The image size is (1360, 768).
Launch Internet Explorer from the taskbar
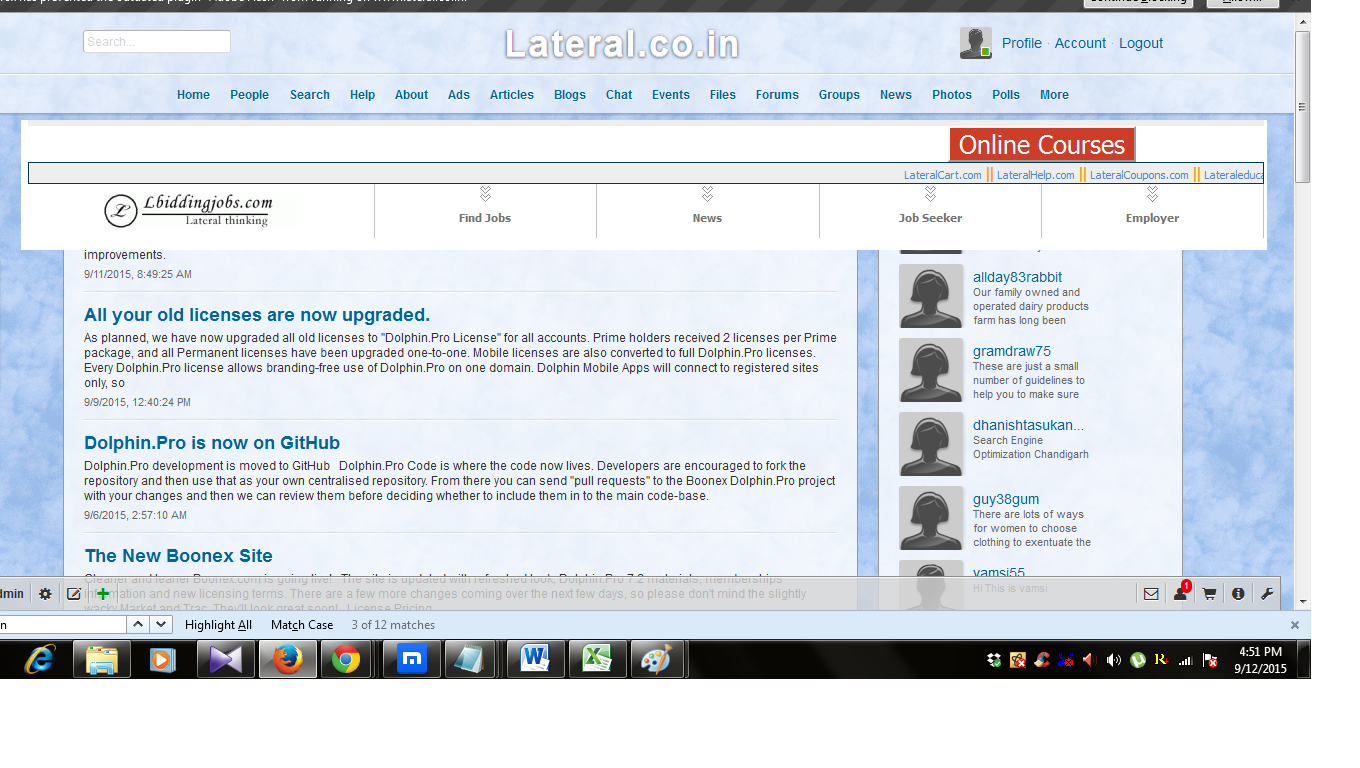[x=40, y=660]
